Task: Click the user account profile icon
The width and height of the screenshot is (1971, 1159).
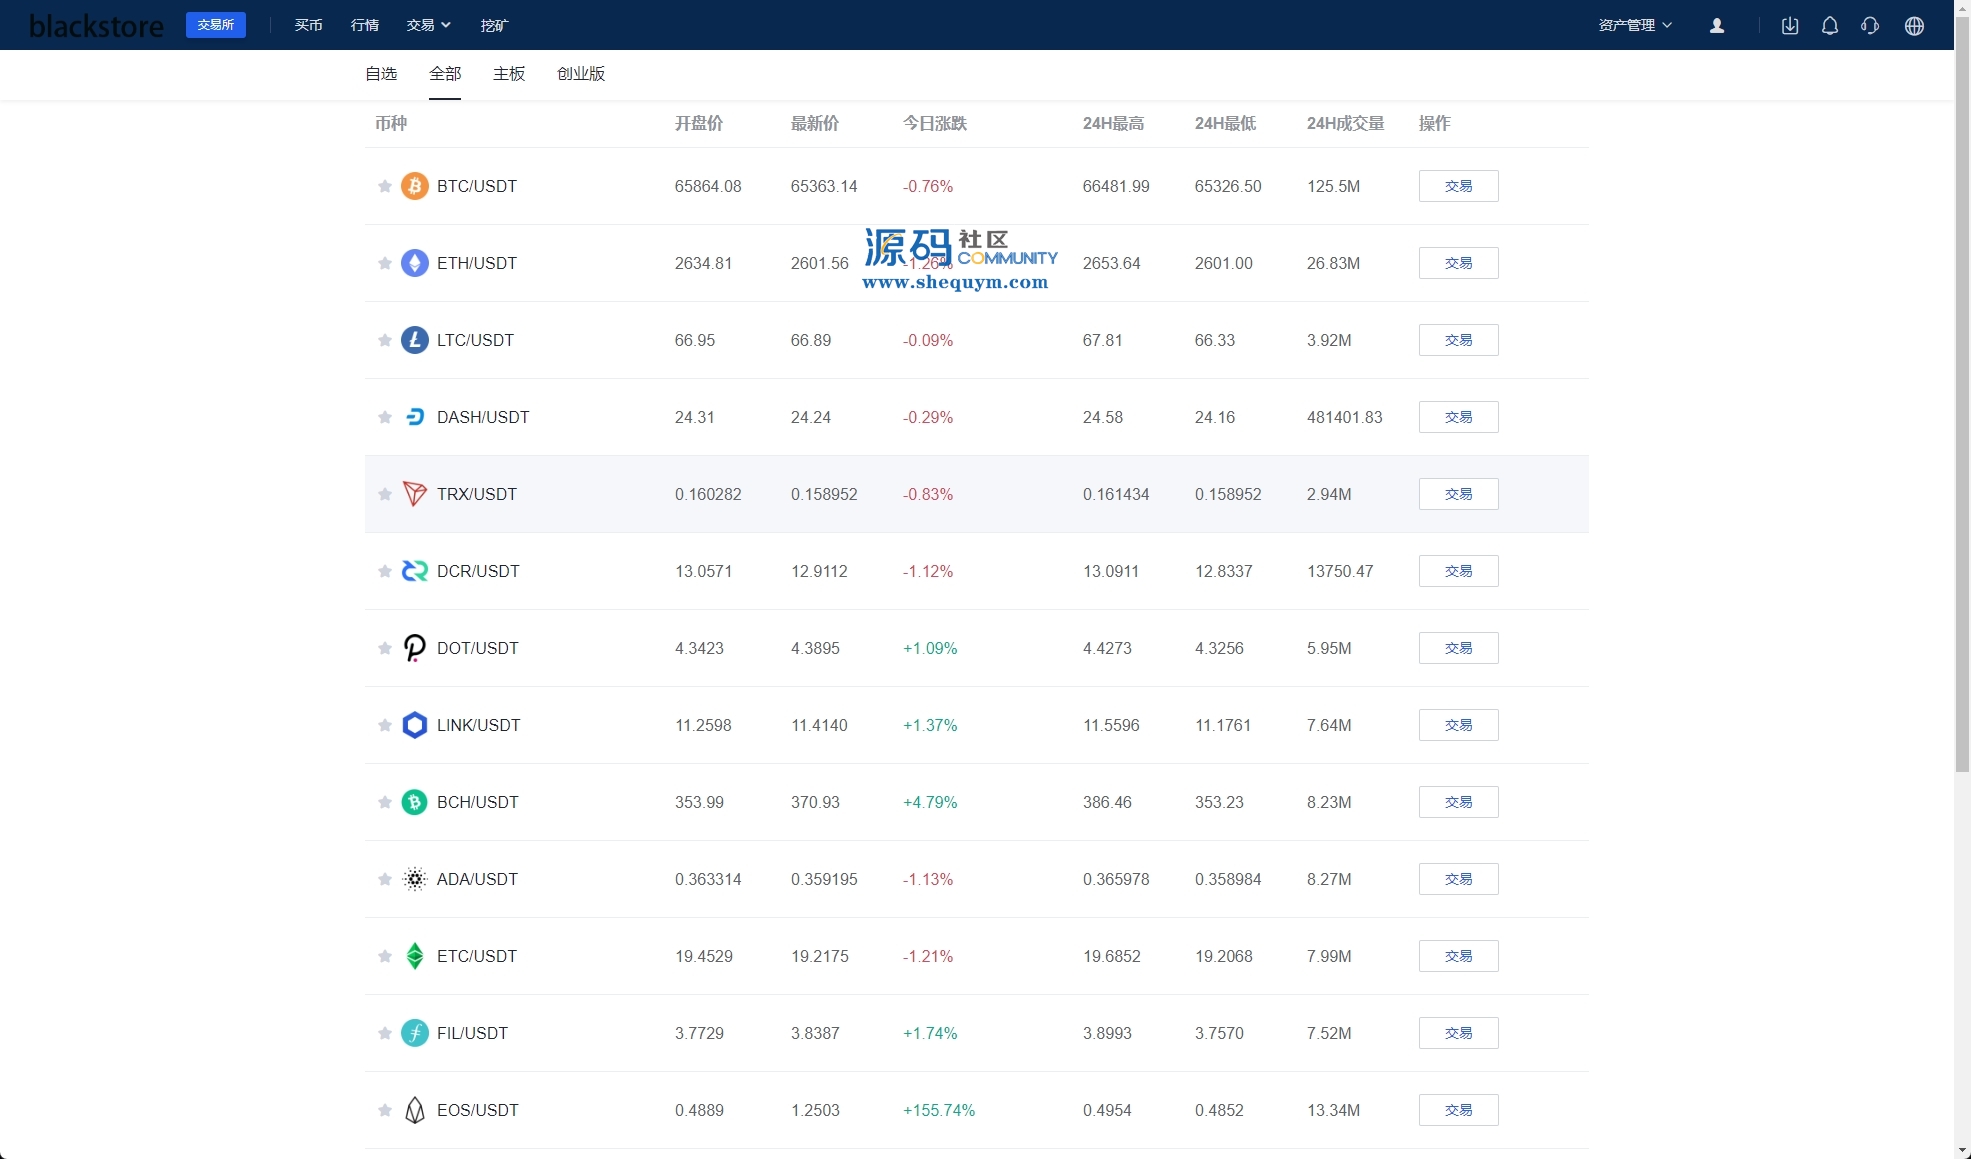Action: (x=1717, y=26)
